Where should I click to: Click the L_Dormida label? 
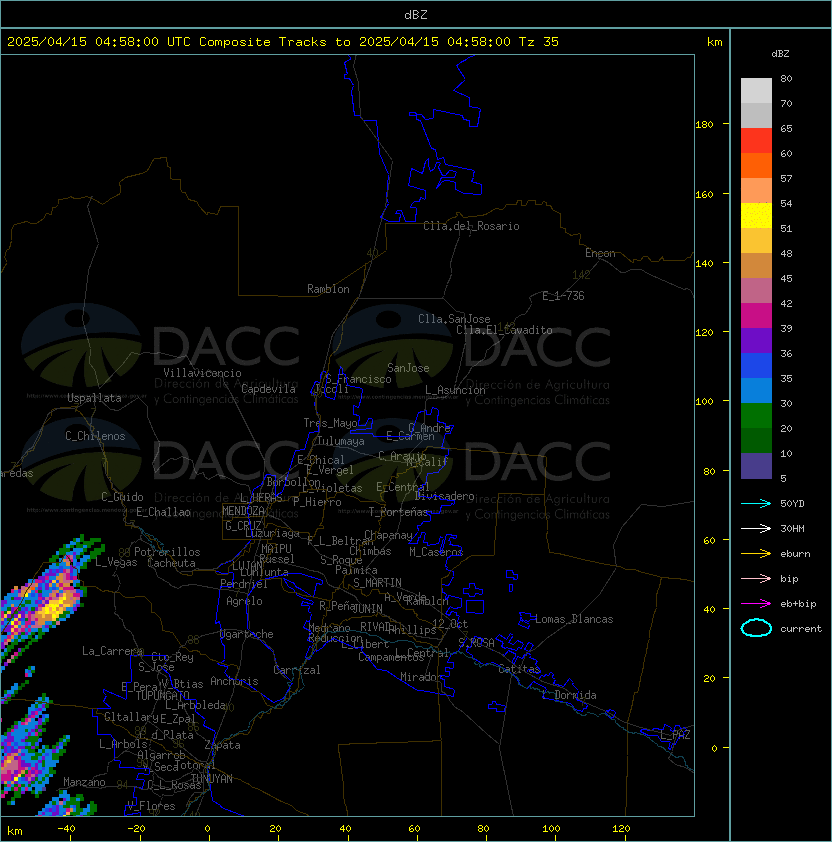[x=569, y=695]
